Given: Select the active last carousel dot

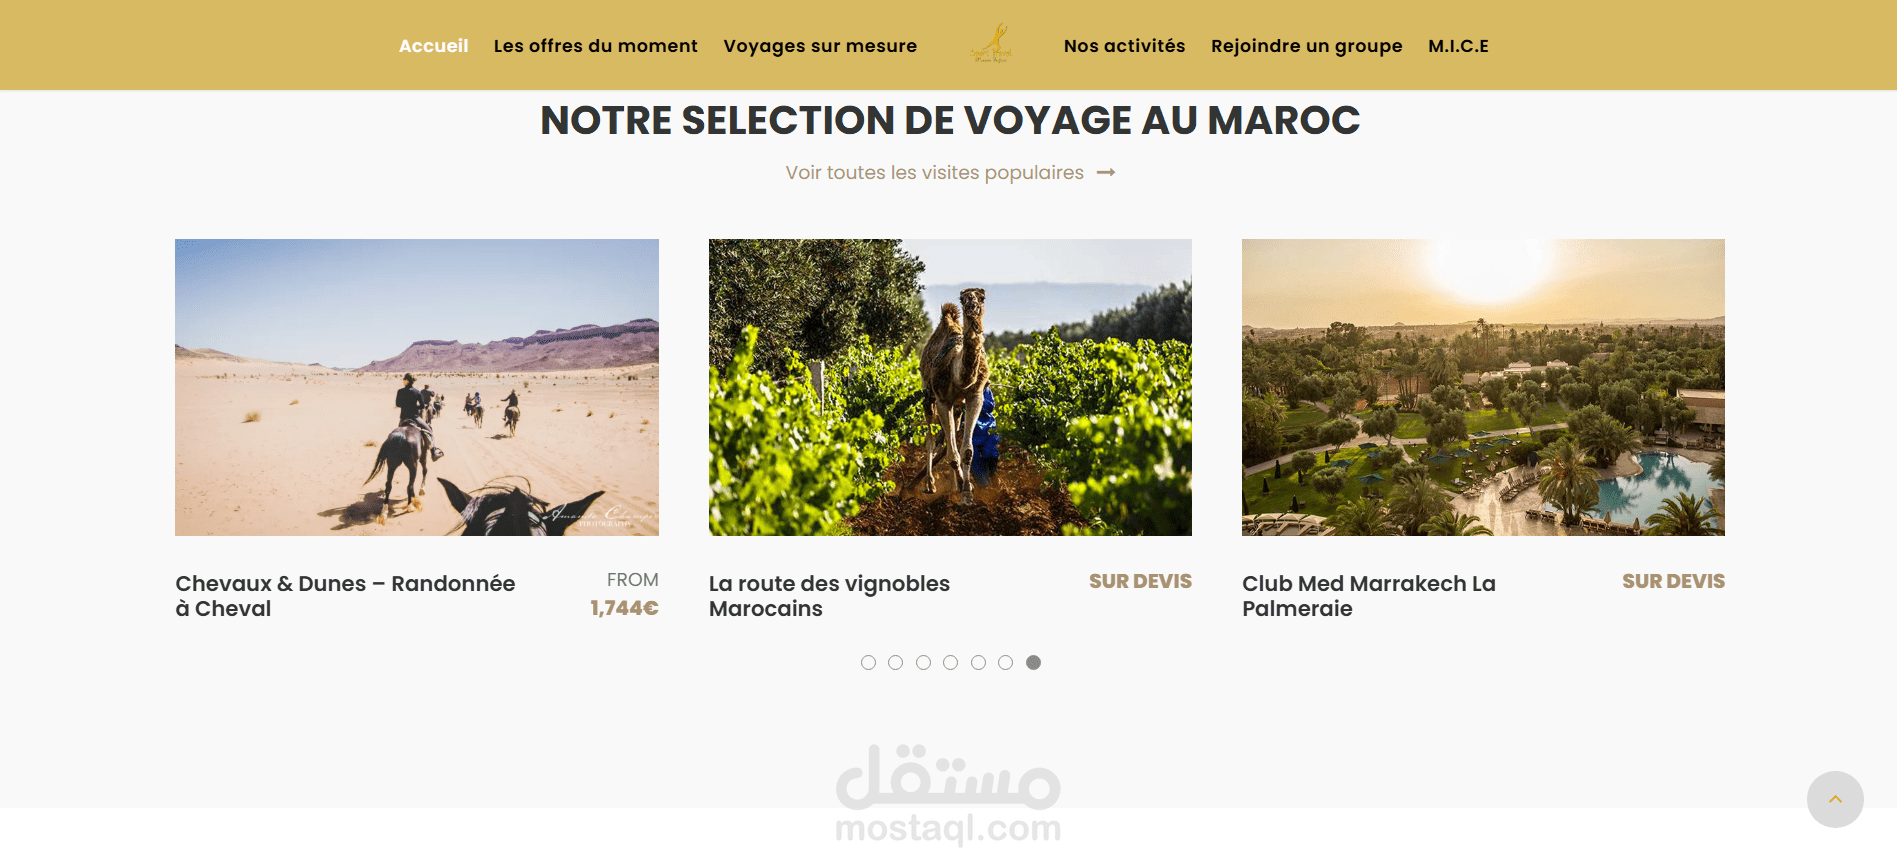Looking at the screenshot, I should pos(1033,662).
